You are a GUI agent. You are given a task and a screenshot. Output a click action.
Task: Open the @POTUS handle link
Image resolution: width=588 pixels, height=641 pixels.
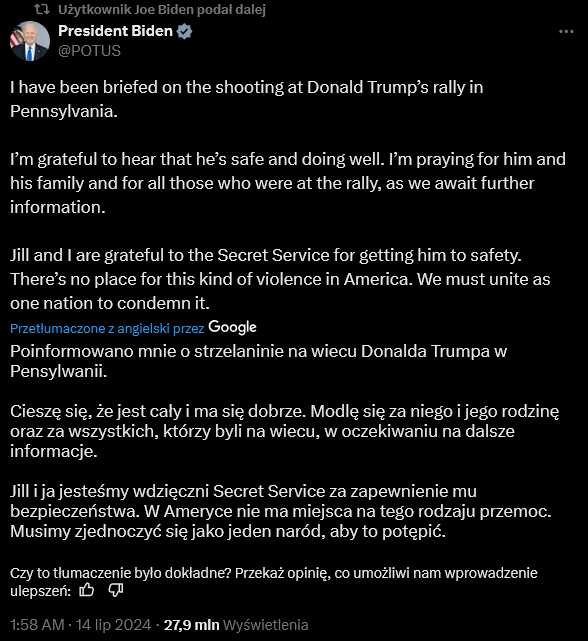89,51
